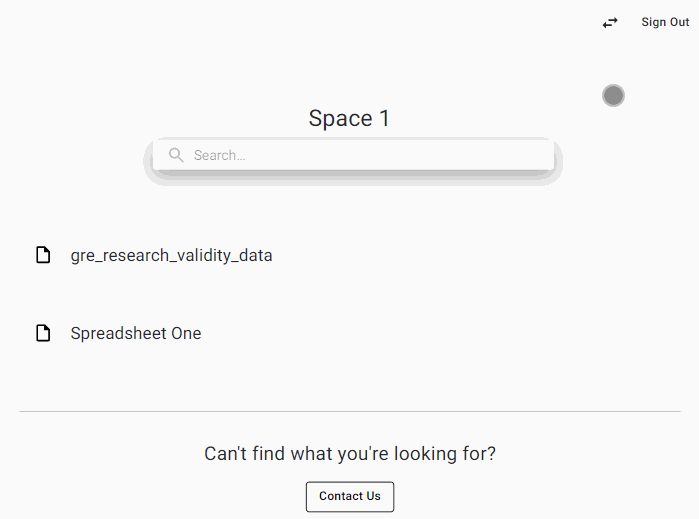Open the gre_research_validity_data file
This screenshot has height=519, width=699.
[x=171, y=255]
